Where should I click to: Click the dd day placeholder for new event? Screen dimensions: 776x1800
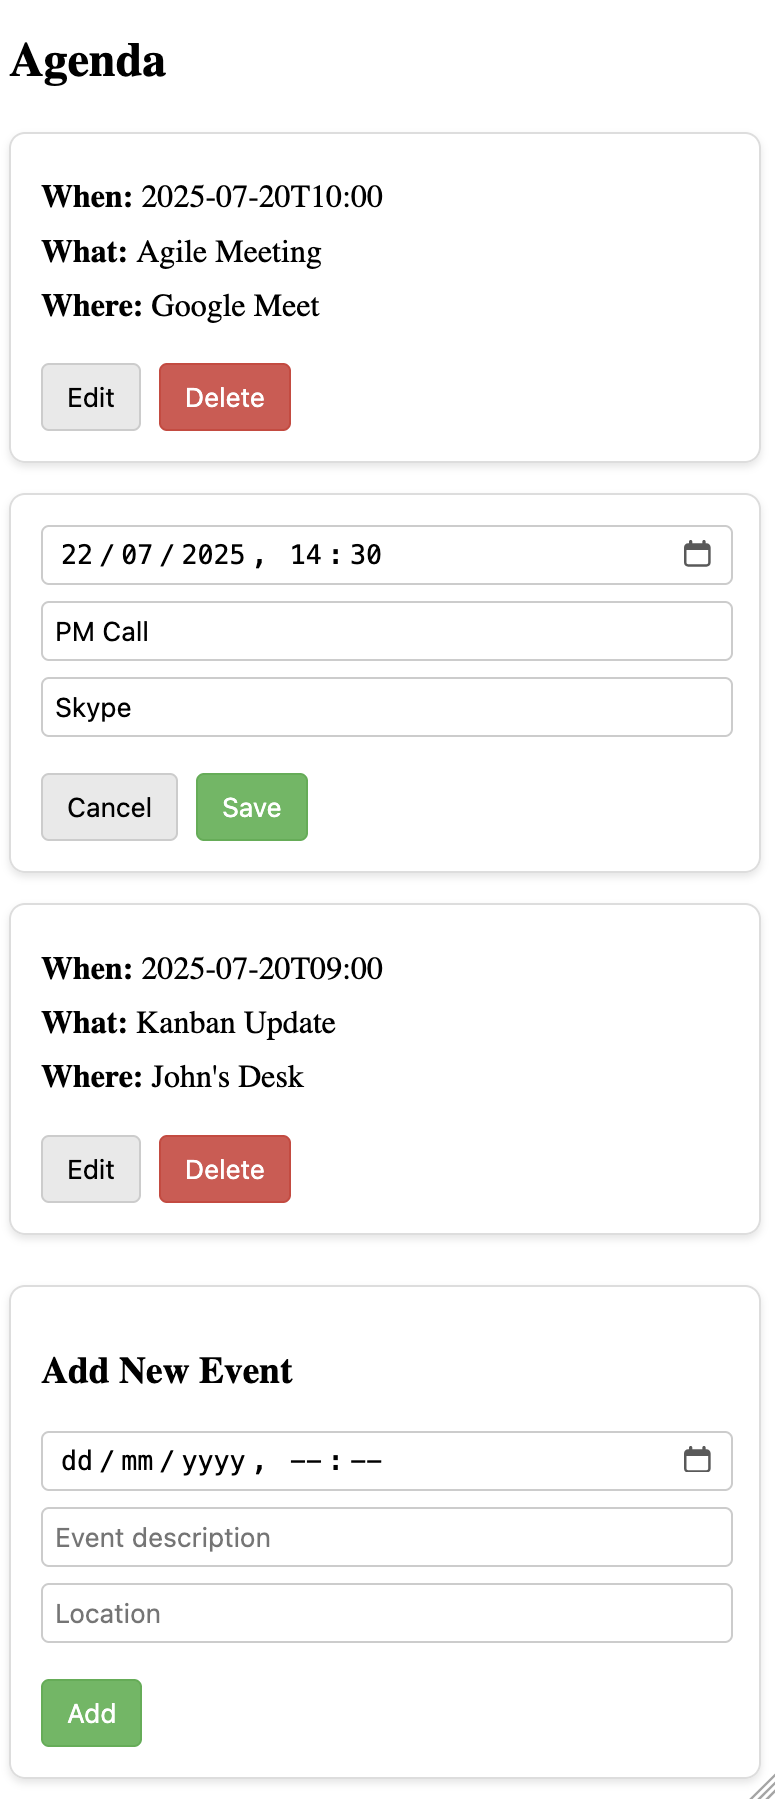tap(77, 1461)
